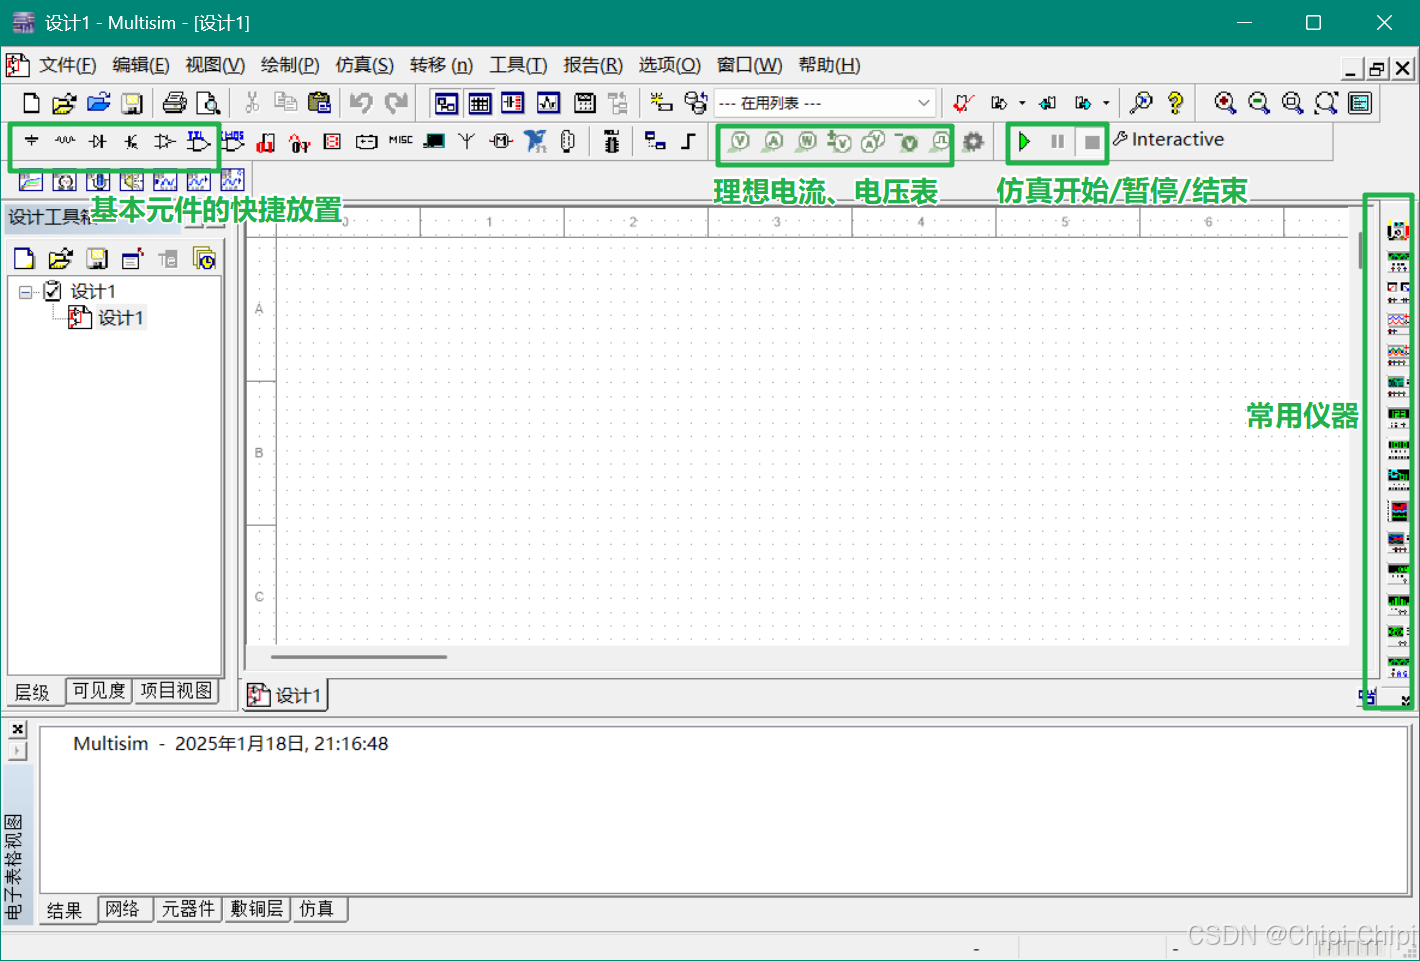This screenshot has width=1420, height=961.
Task: Place an RF antenna component
Action: coord(467,141)
